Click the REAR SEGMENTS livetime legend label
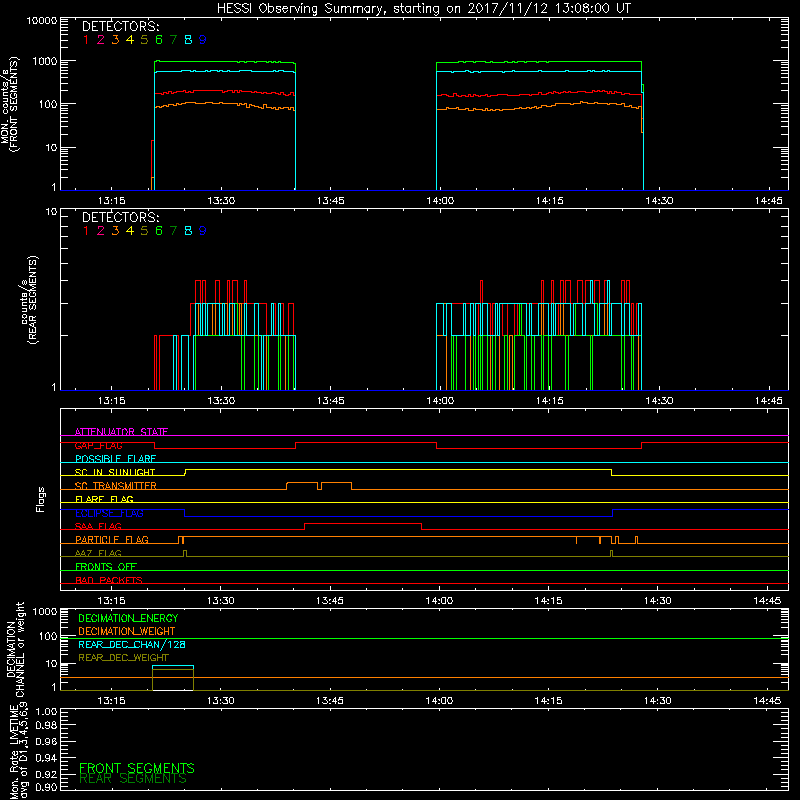This screenshot has height=800, width=800. (x=133, y=779)
